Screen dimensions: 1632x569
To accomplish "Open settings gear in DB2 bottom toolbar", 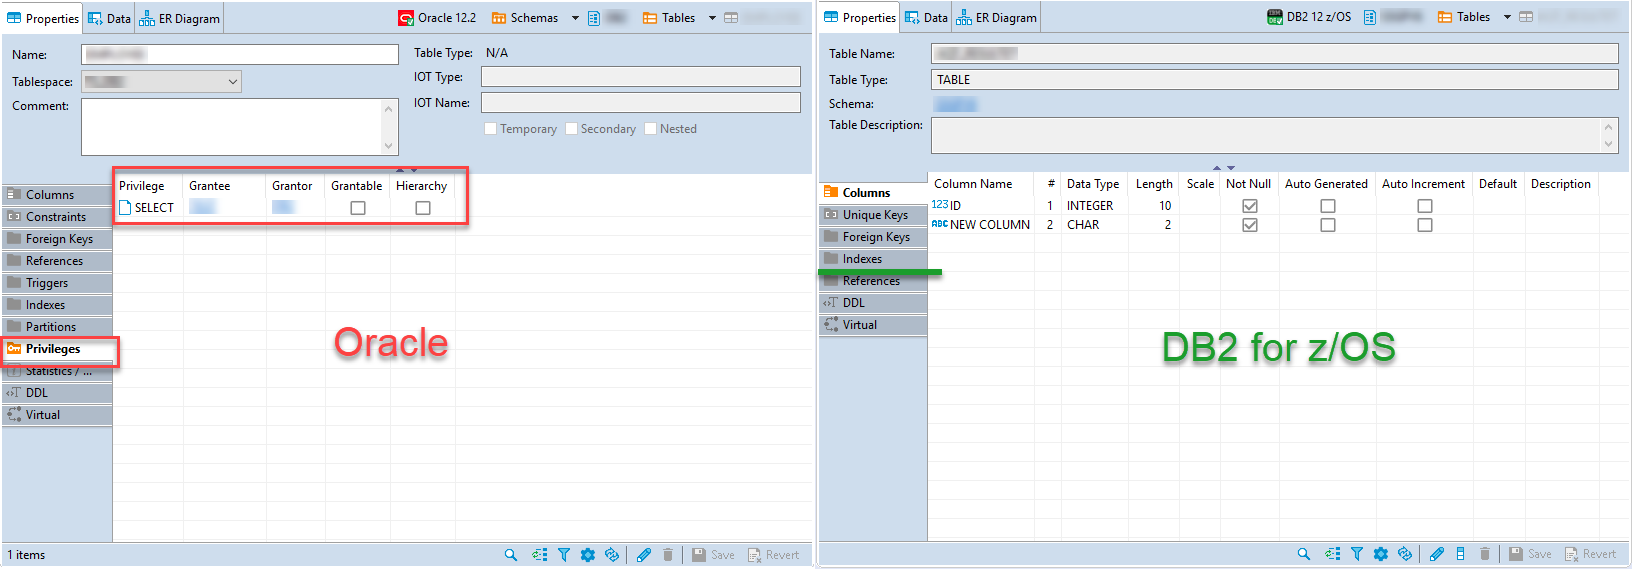I will coord(1381,554).
